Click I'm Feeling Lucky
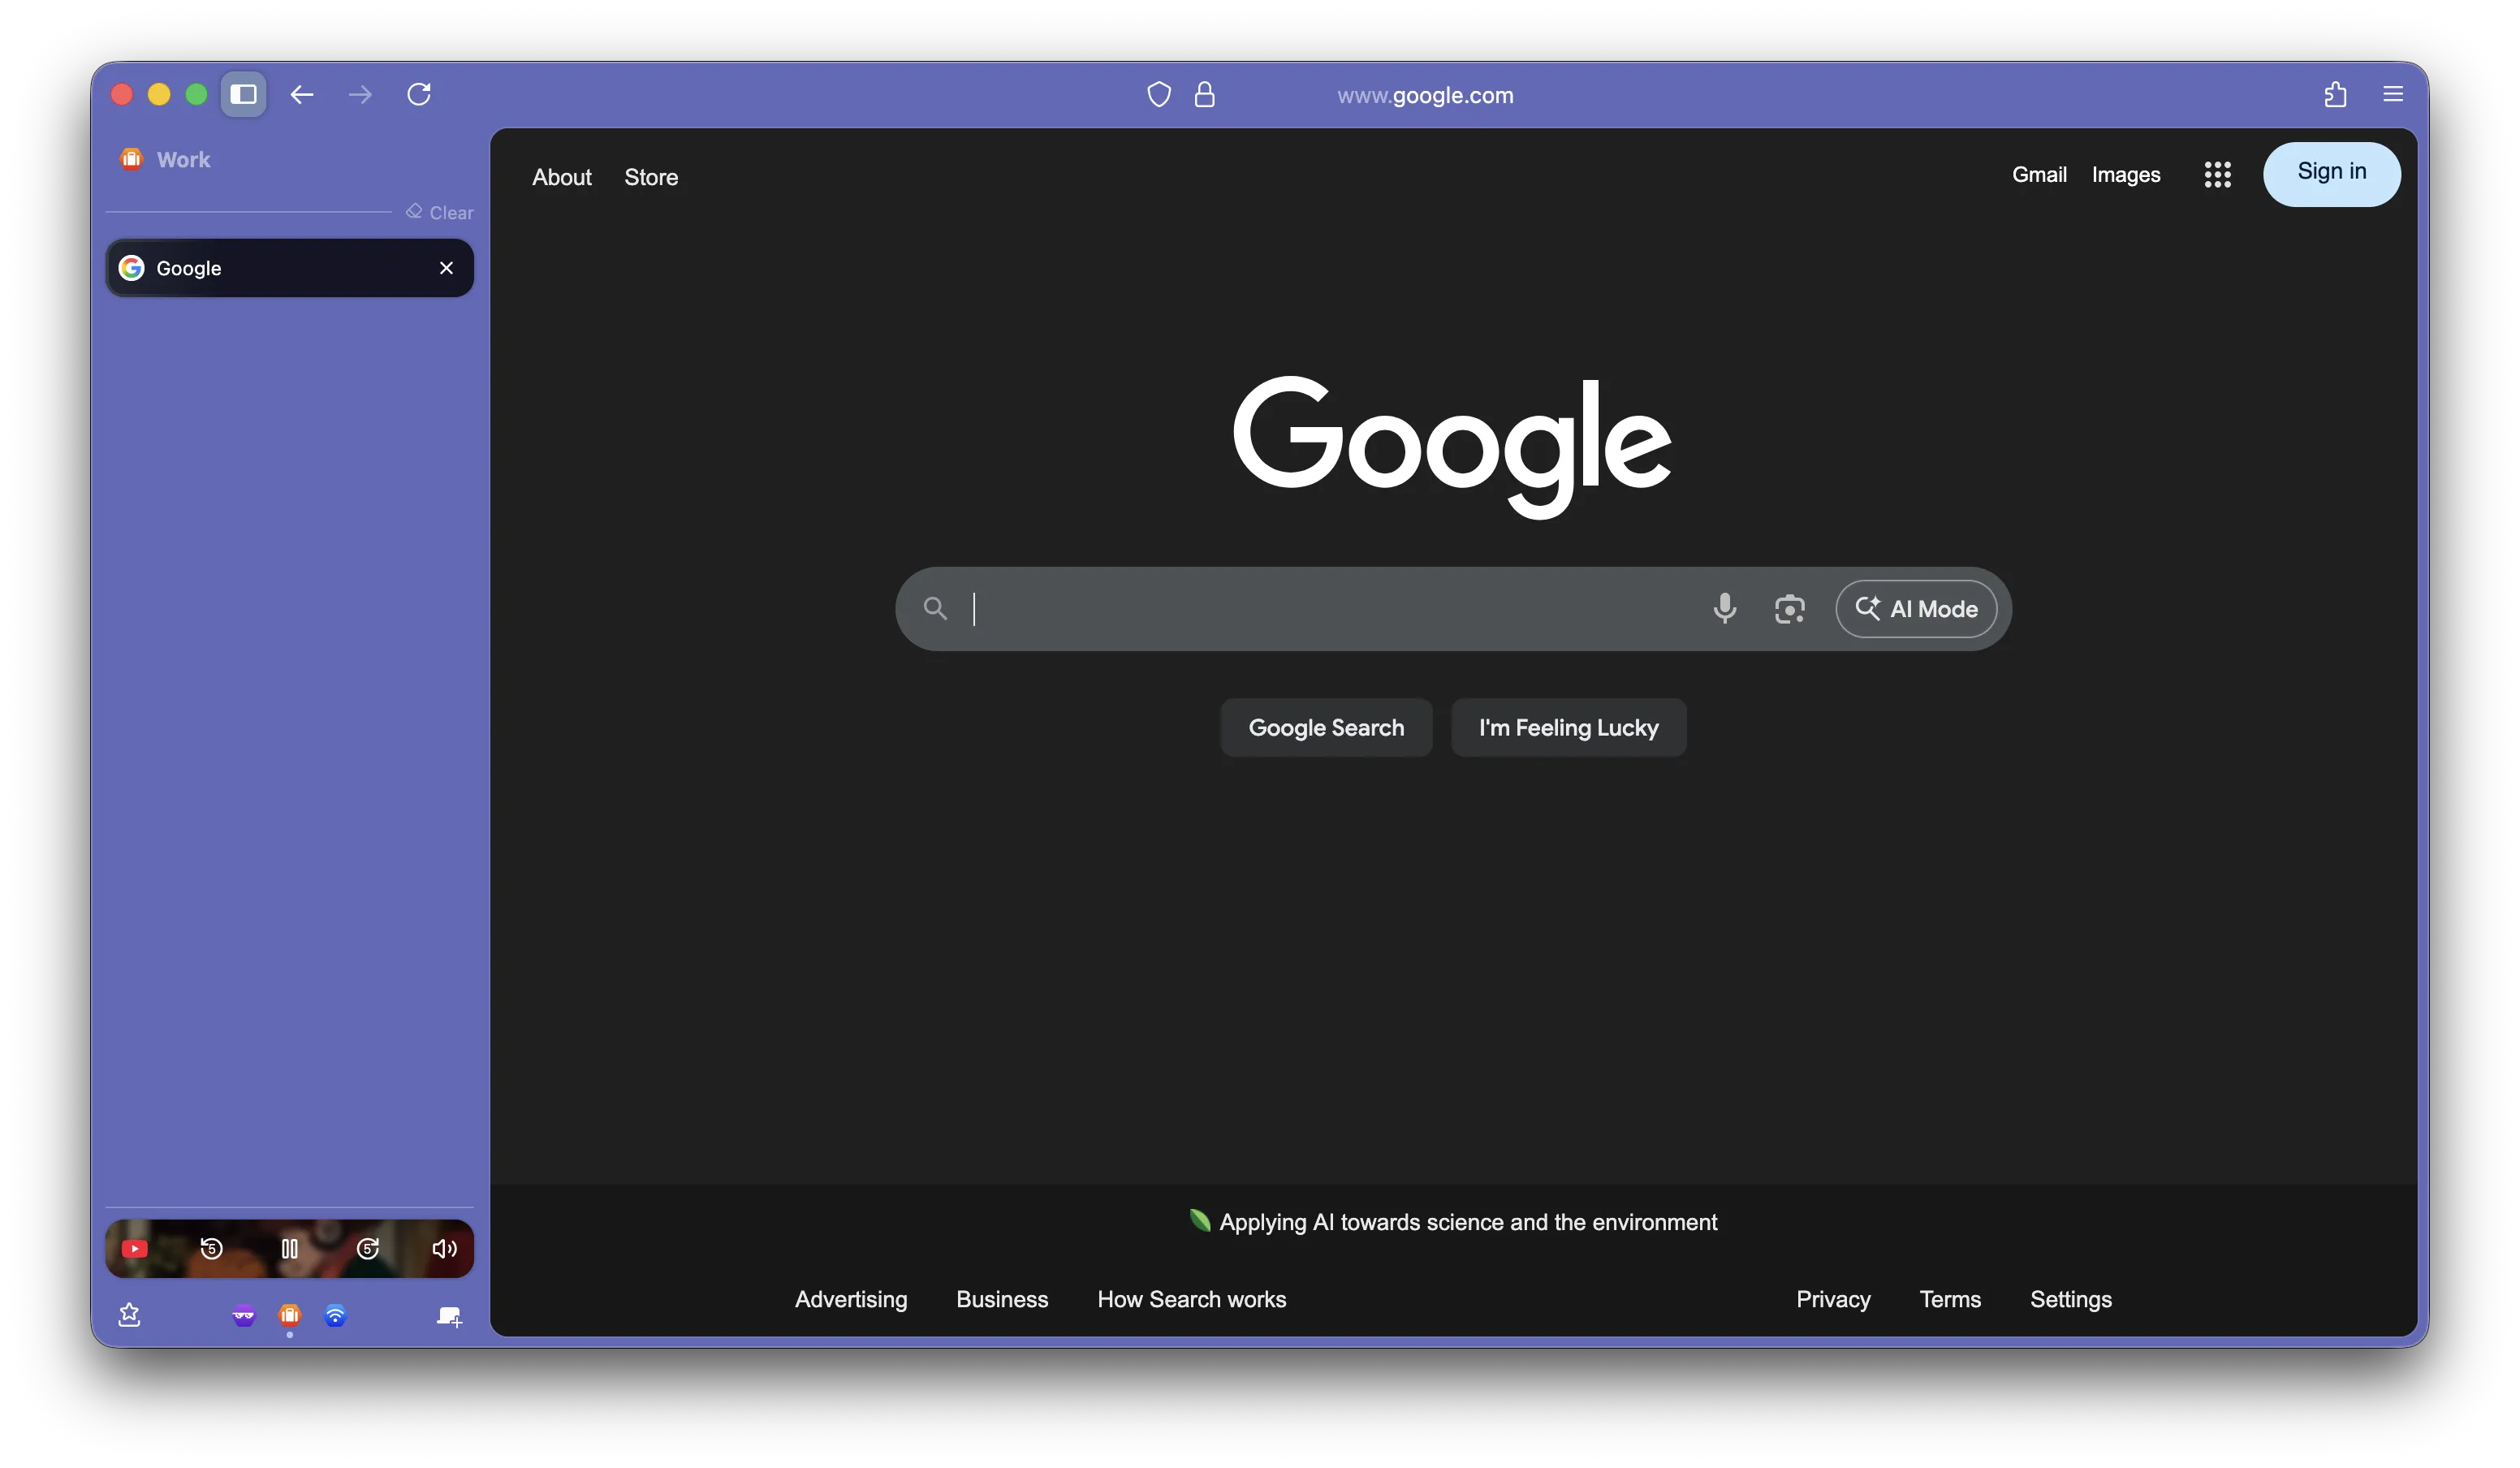This screenshot has width=2520, height=1468. (1568, 727)
